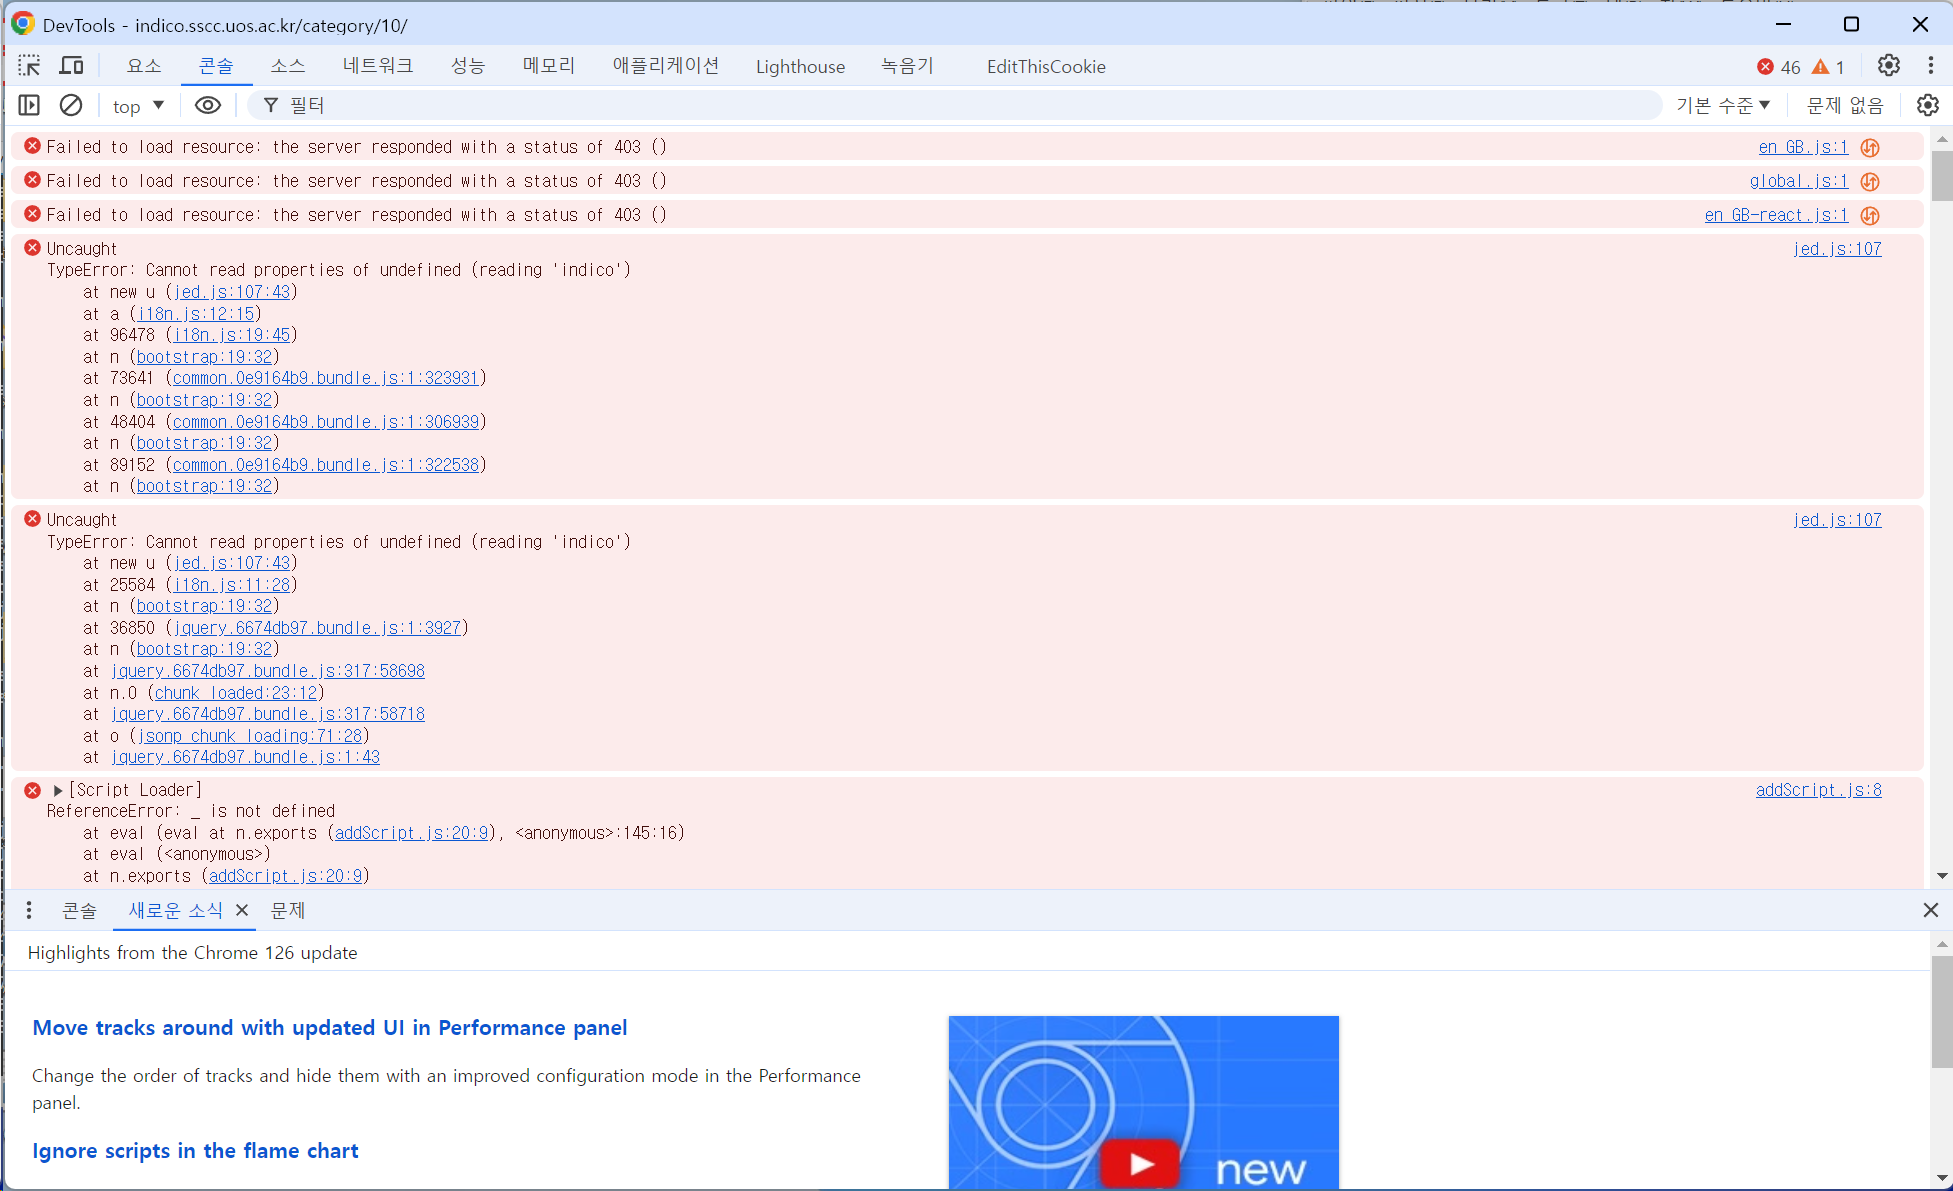
Task: Switch to the 콘솔 tab in top bar
Action: click(x=216, y=66)
